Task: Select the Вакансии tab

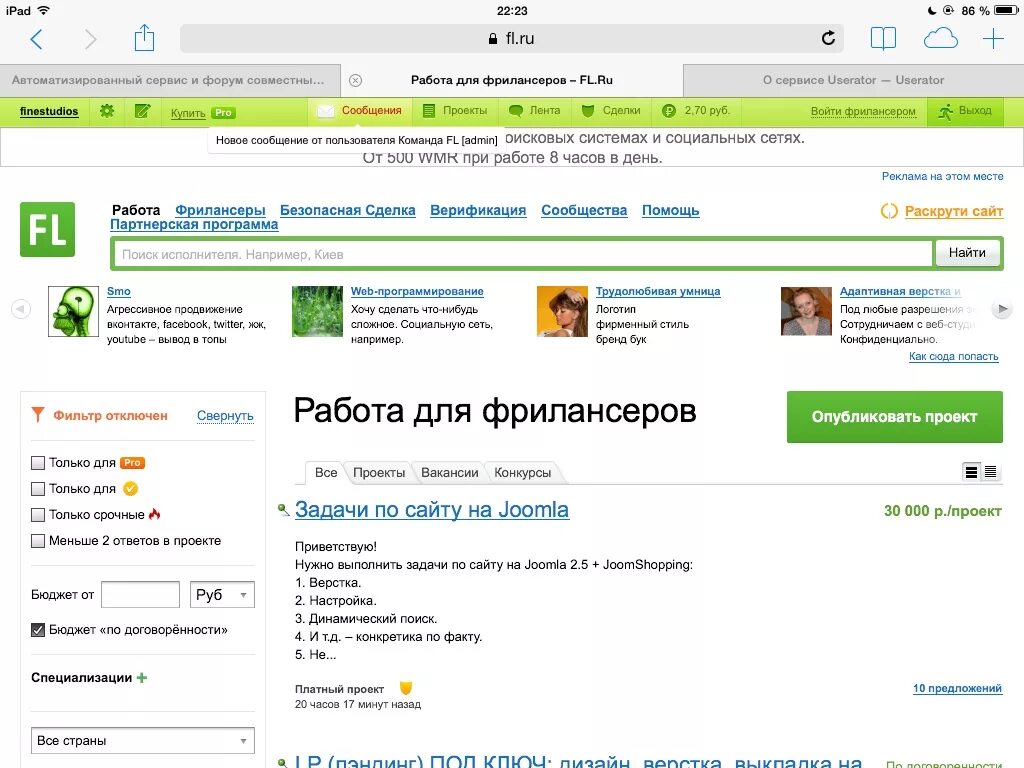Action: click(449, 472)
